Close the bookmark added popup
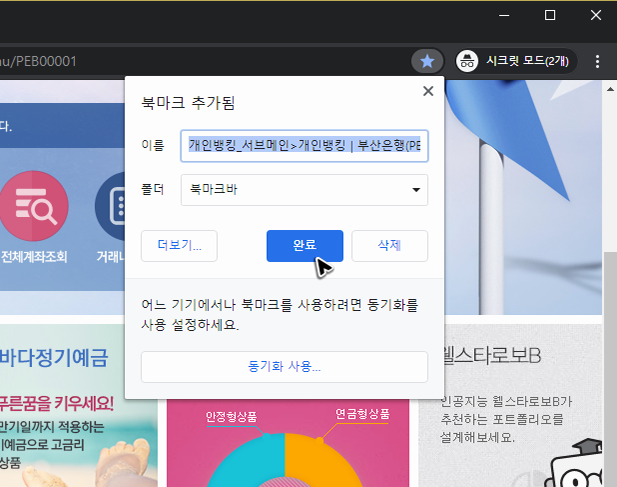Image resolution: width=617 pixels, height=487 pixels. click(428, 91)
